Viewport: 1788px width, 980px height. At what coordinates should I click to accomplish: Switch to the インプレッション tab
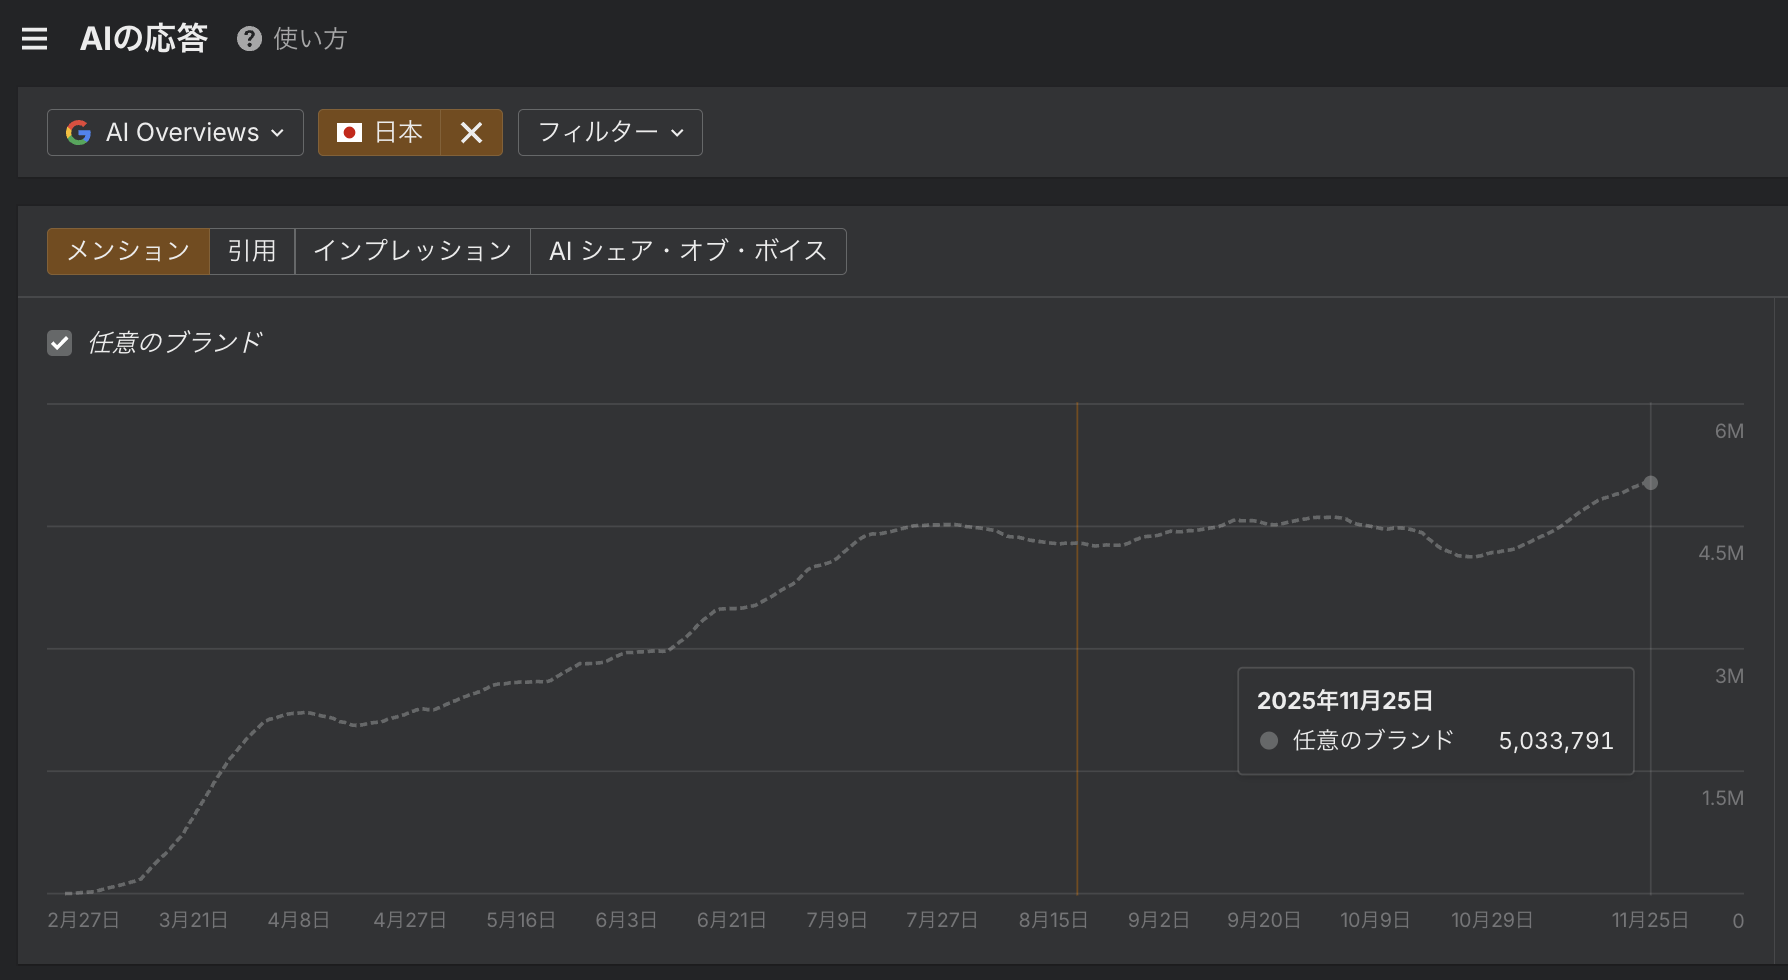tap(412, 251)
